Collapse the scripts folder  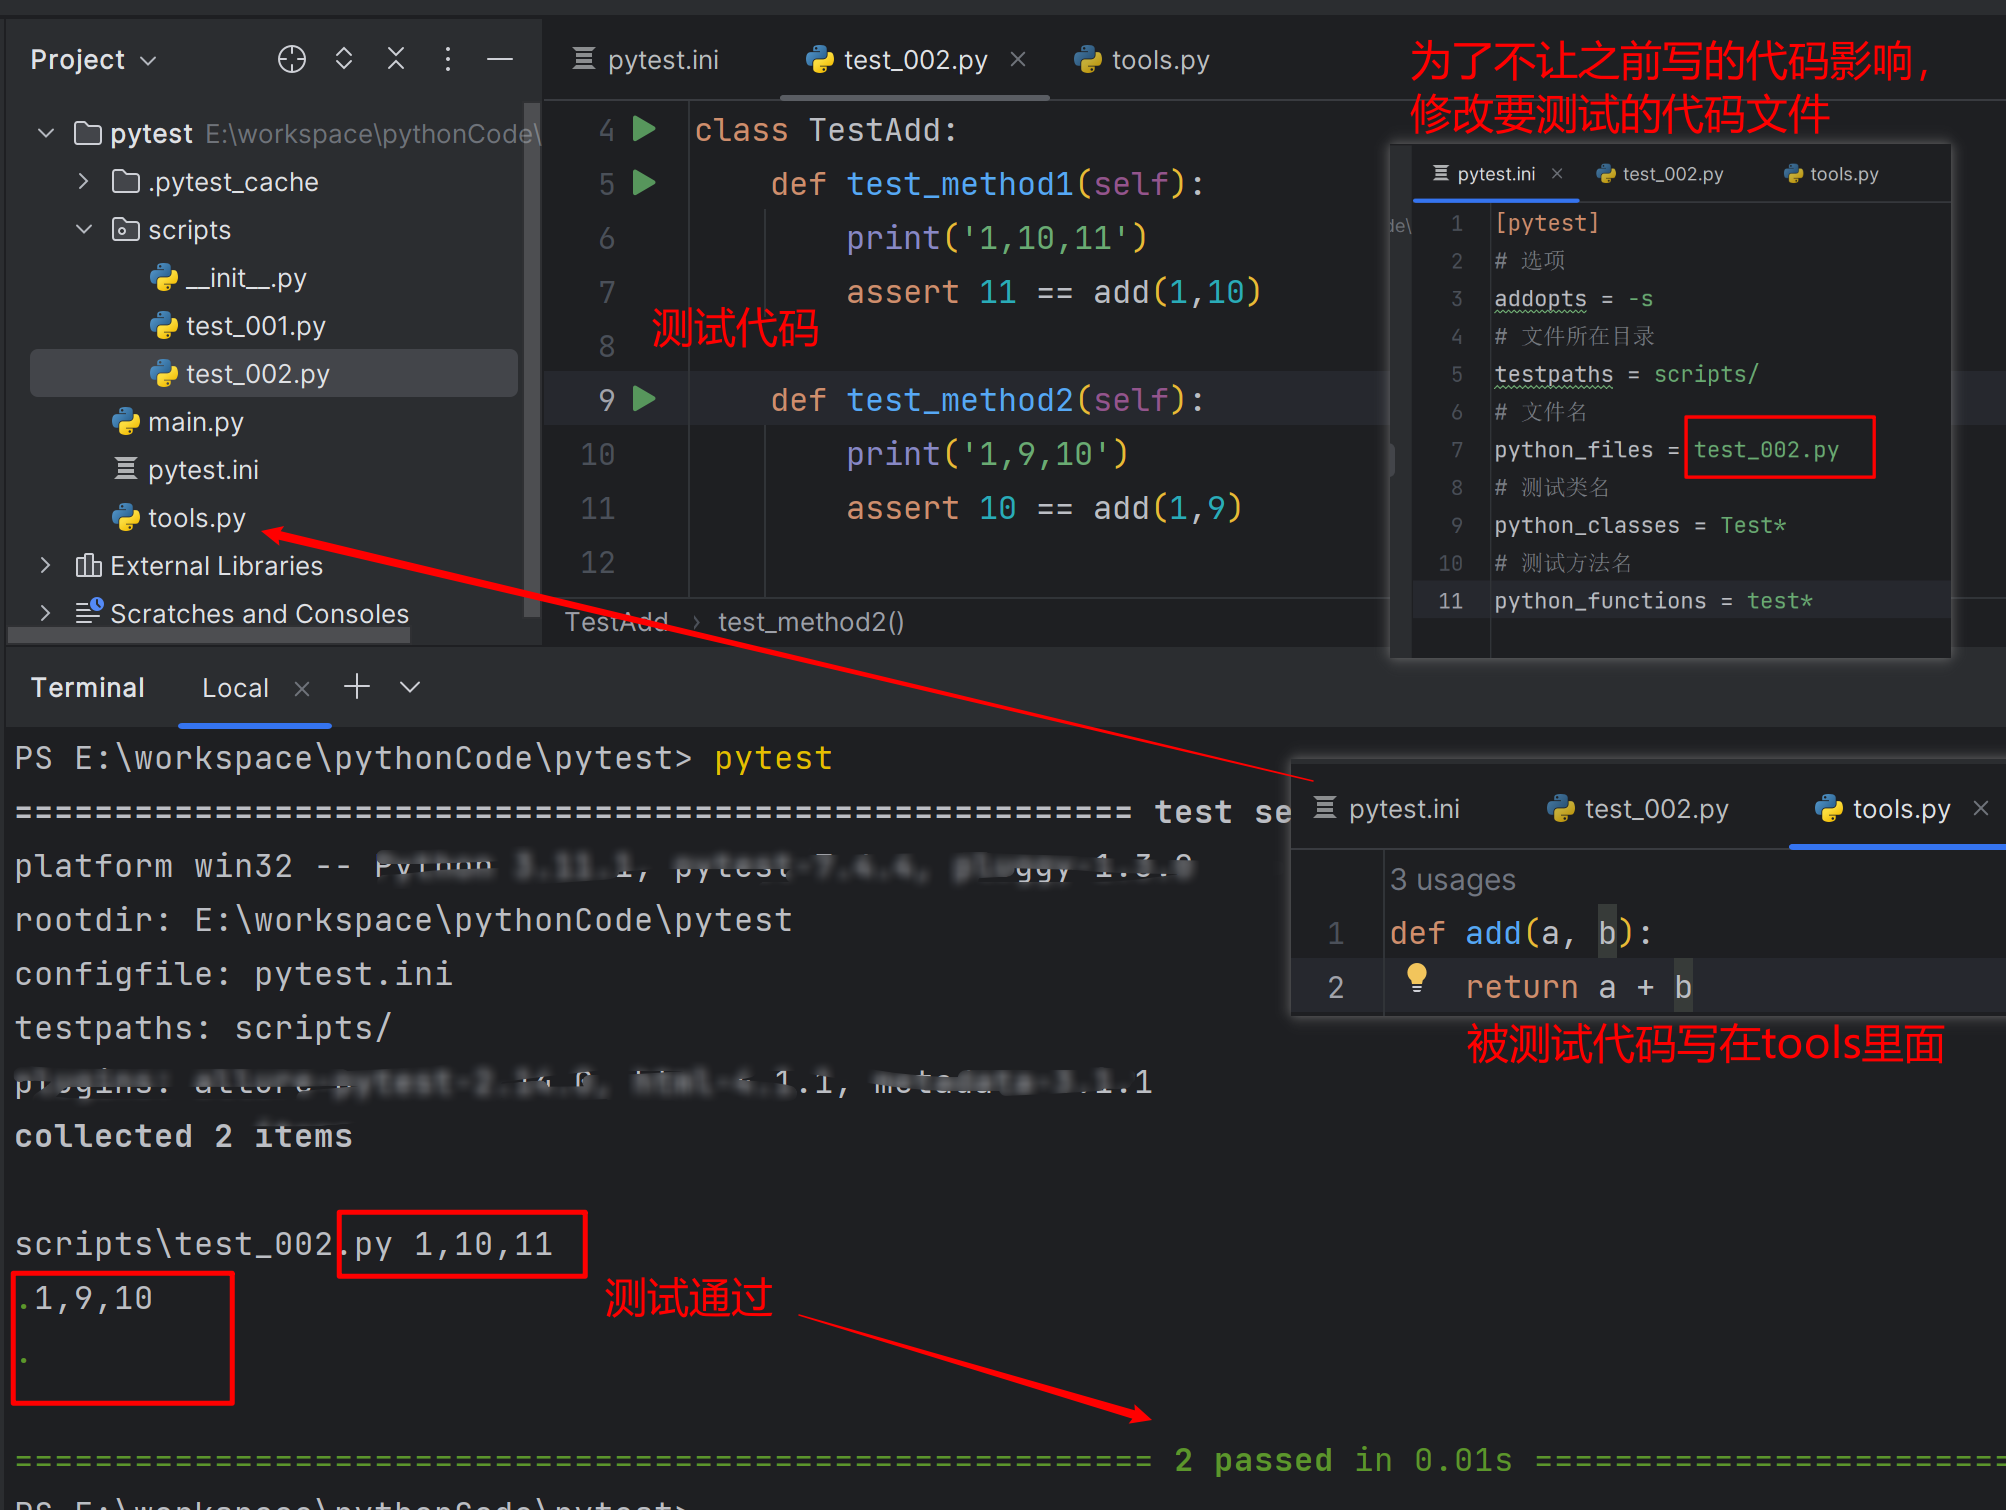[84, 230]
